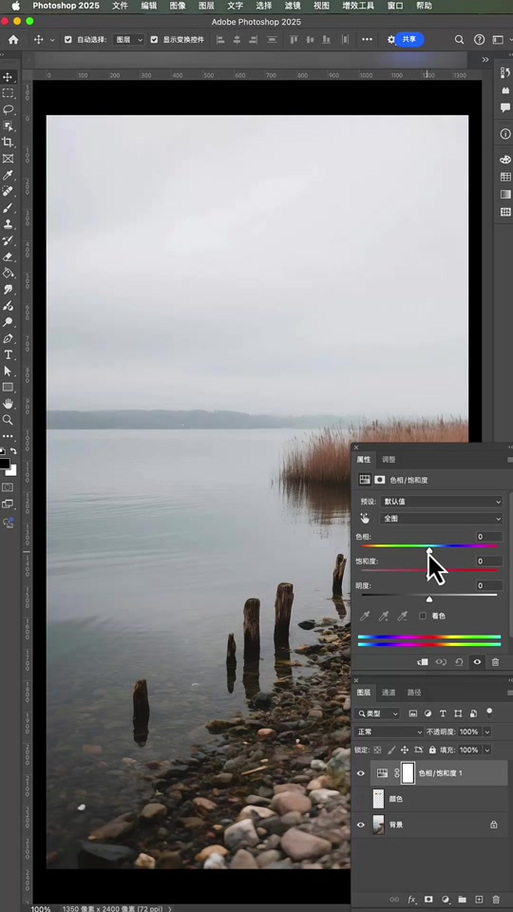The width and height of the screenshot is (513, 912).
Task: Select the Zoom tool
Action: pyautogui.click(x=8, y=419)
